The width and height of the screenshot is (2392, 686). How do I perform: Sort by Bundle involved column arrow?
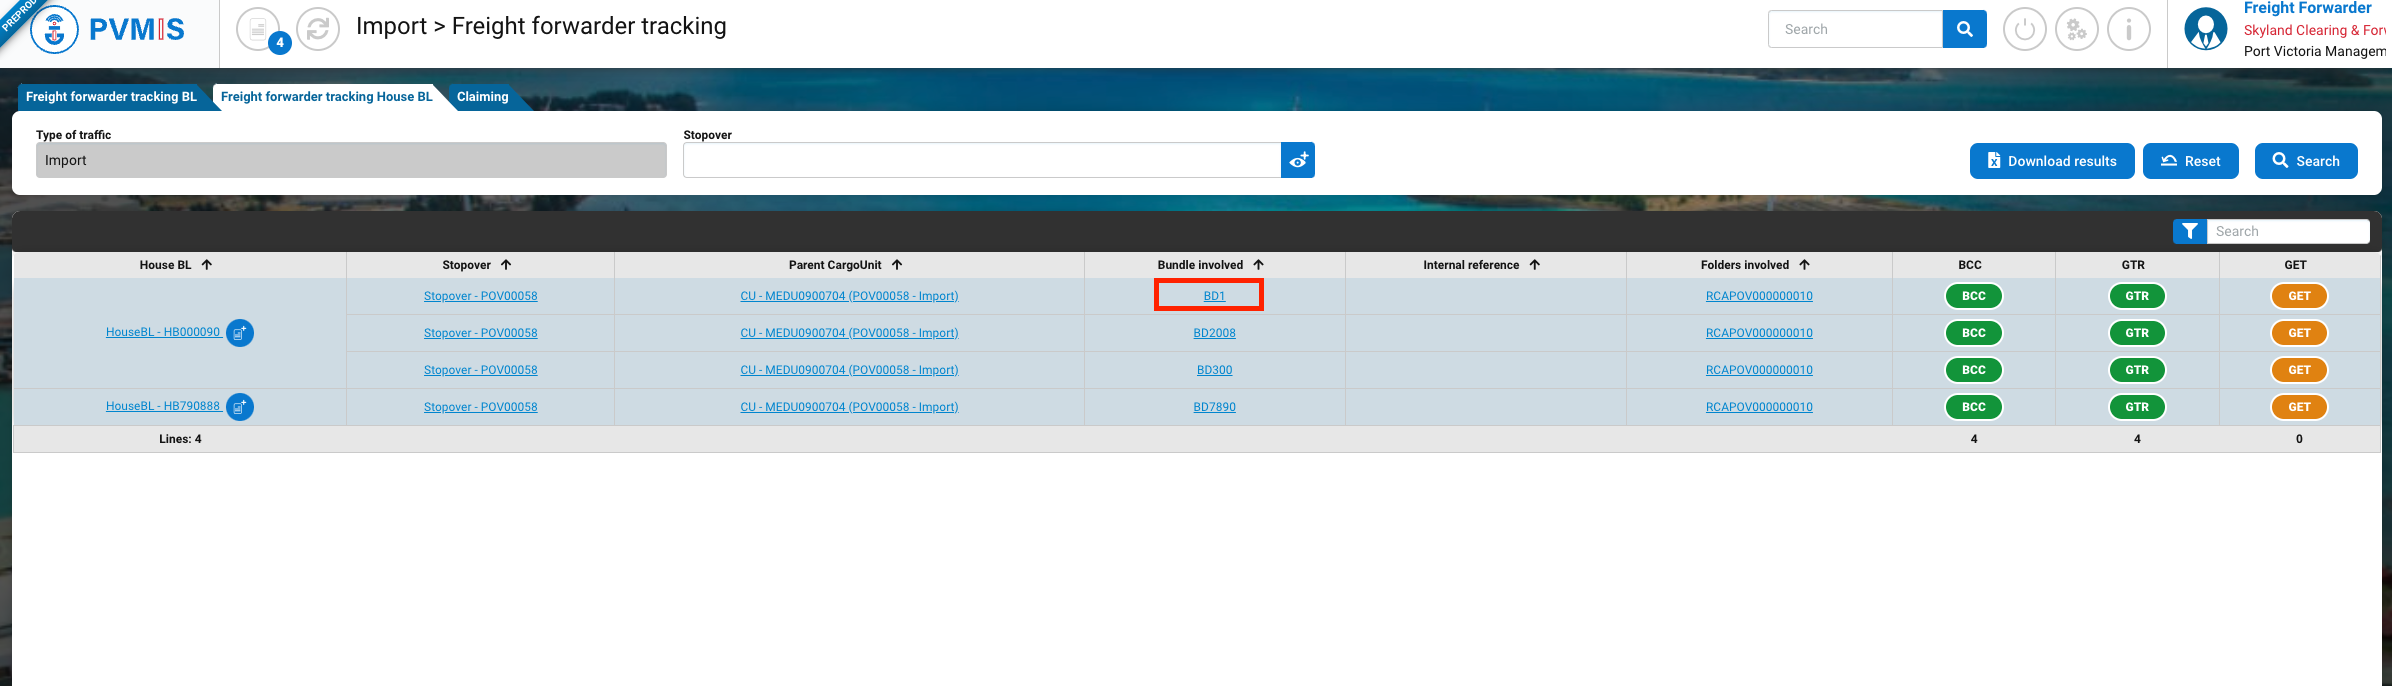(1259, 265)
